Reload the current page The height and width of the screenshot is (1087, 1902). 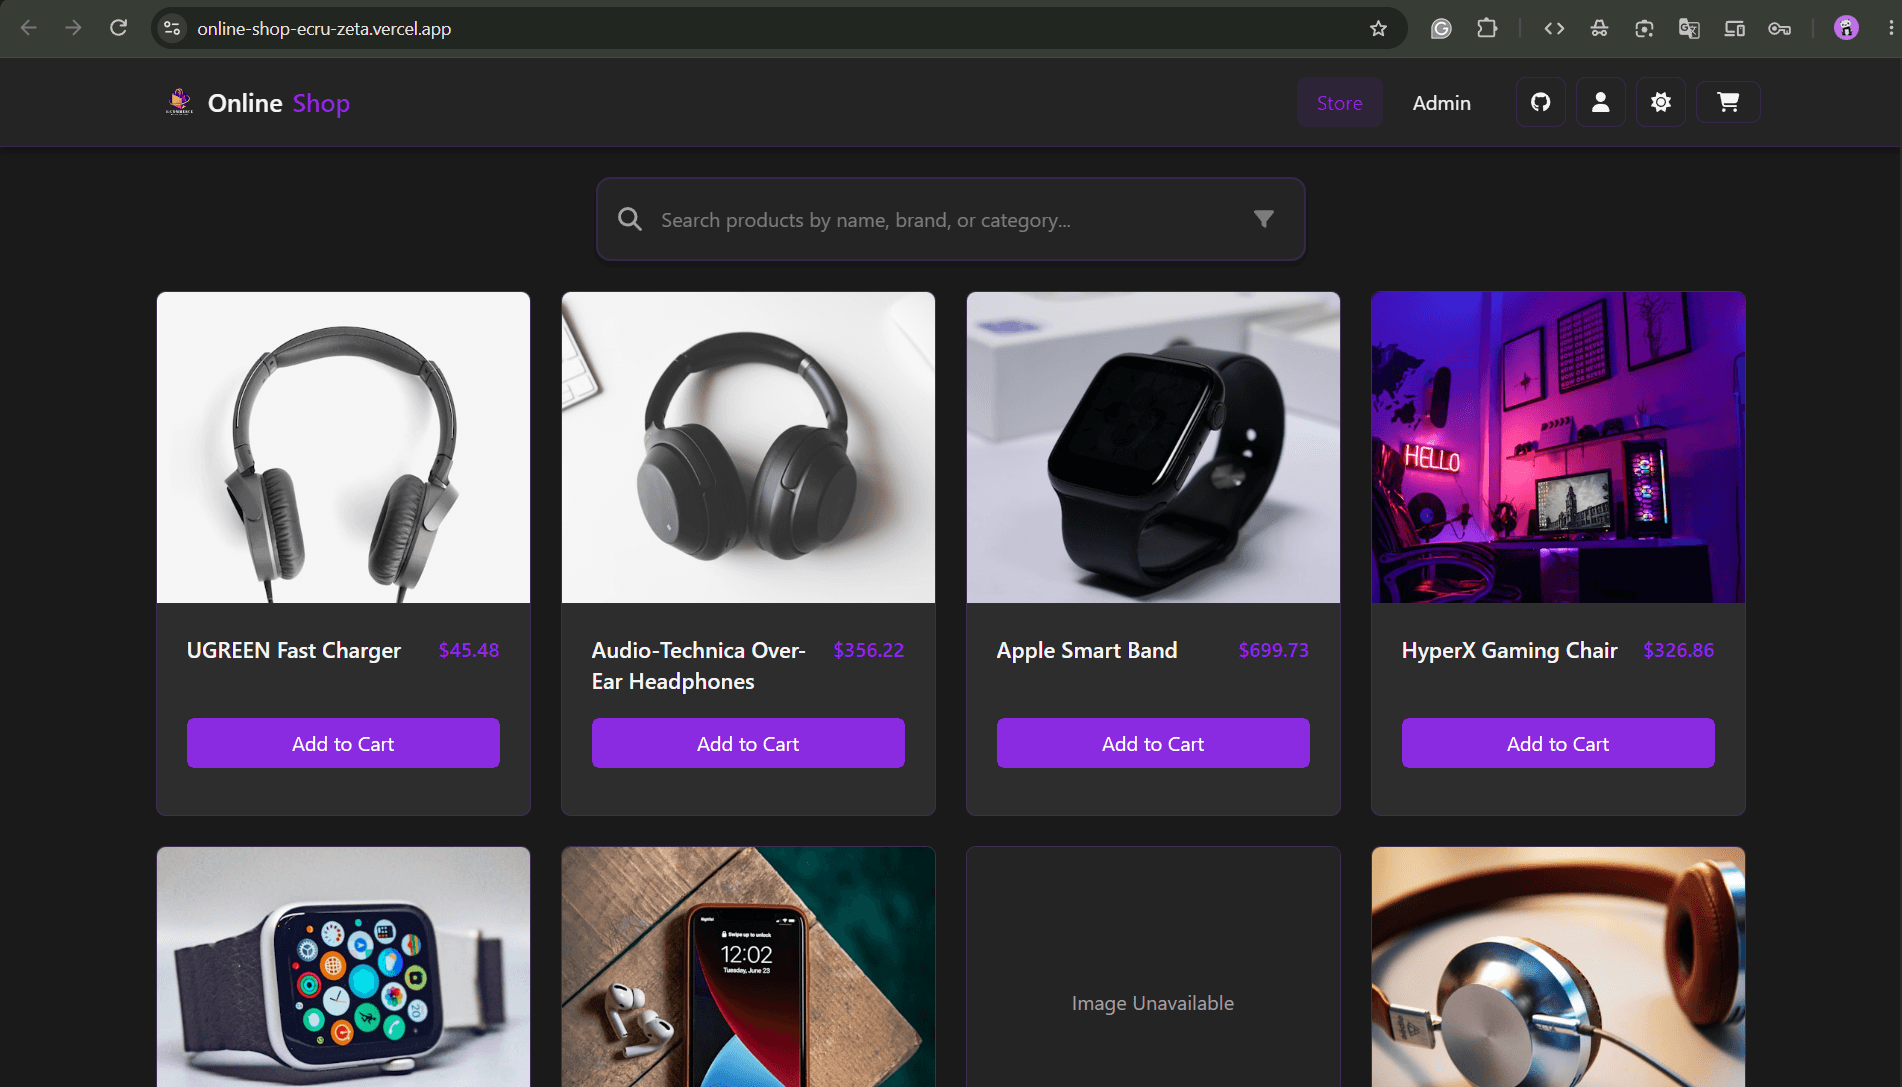click(118, 28)
